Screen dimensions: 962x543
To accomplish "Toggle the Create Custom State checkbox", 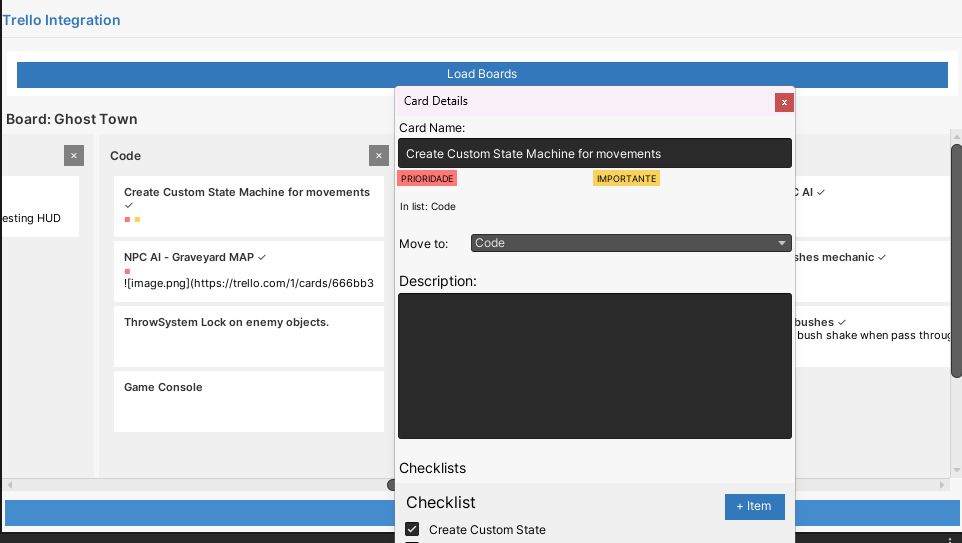I will click(412, 529).
